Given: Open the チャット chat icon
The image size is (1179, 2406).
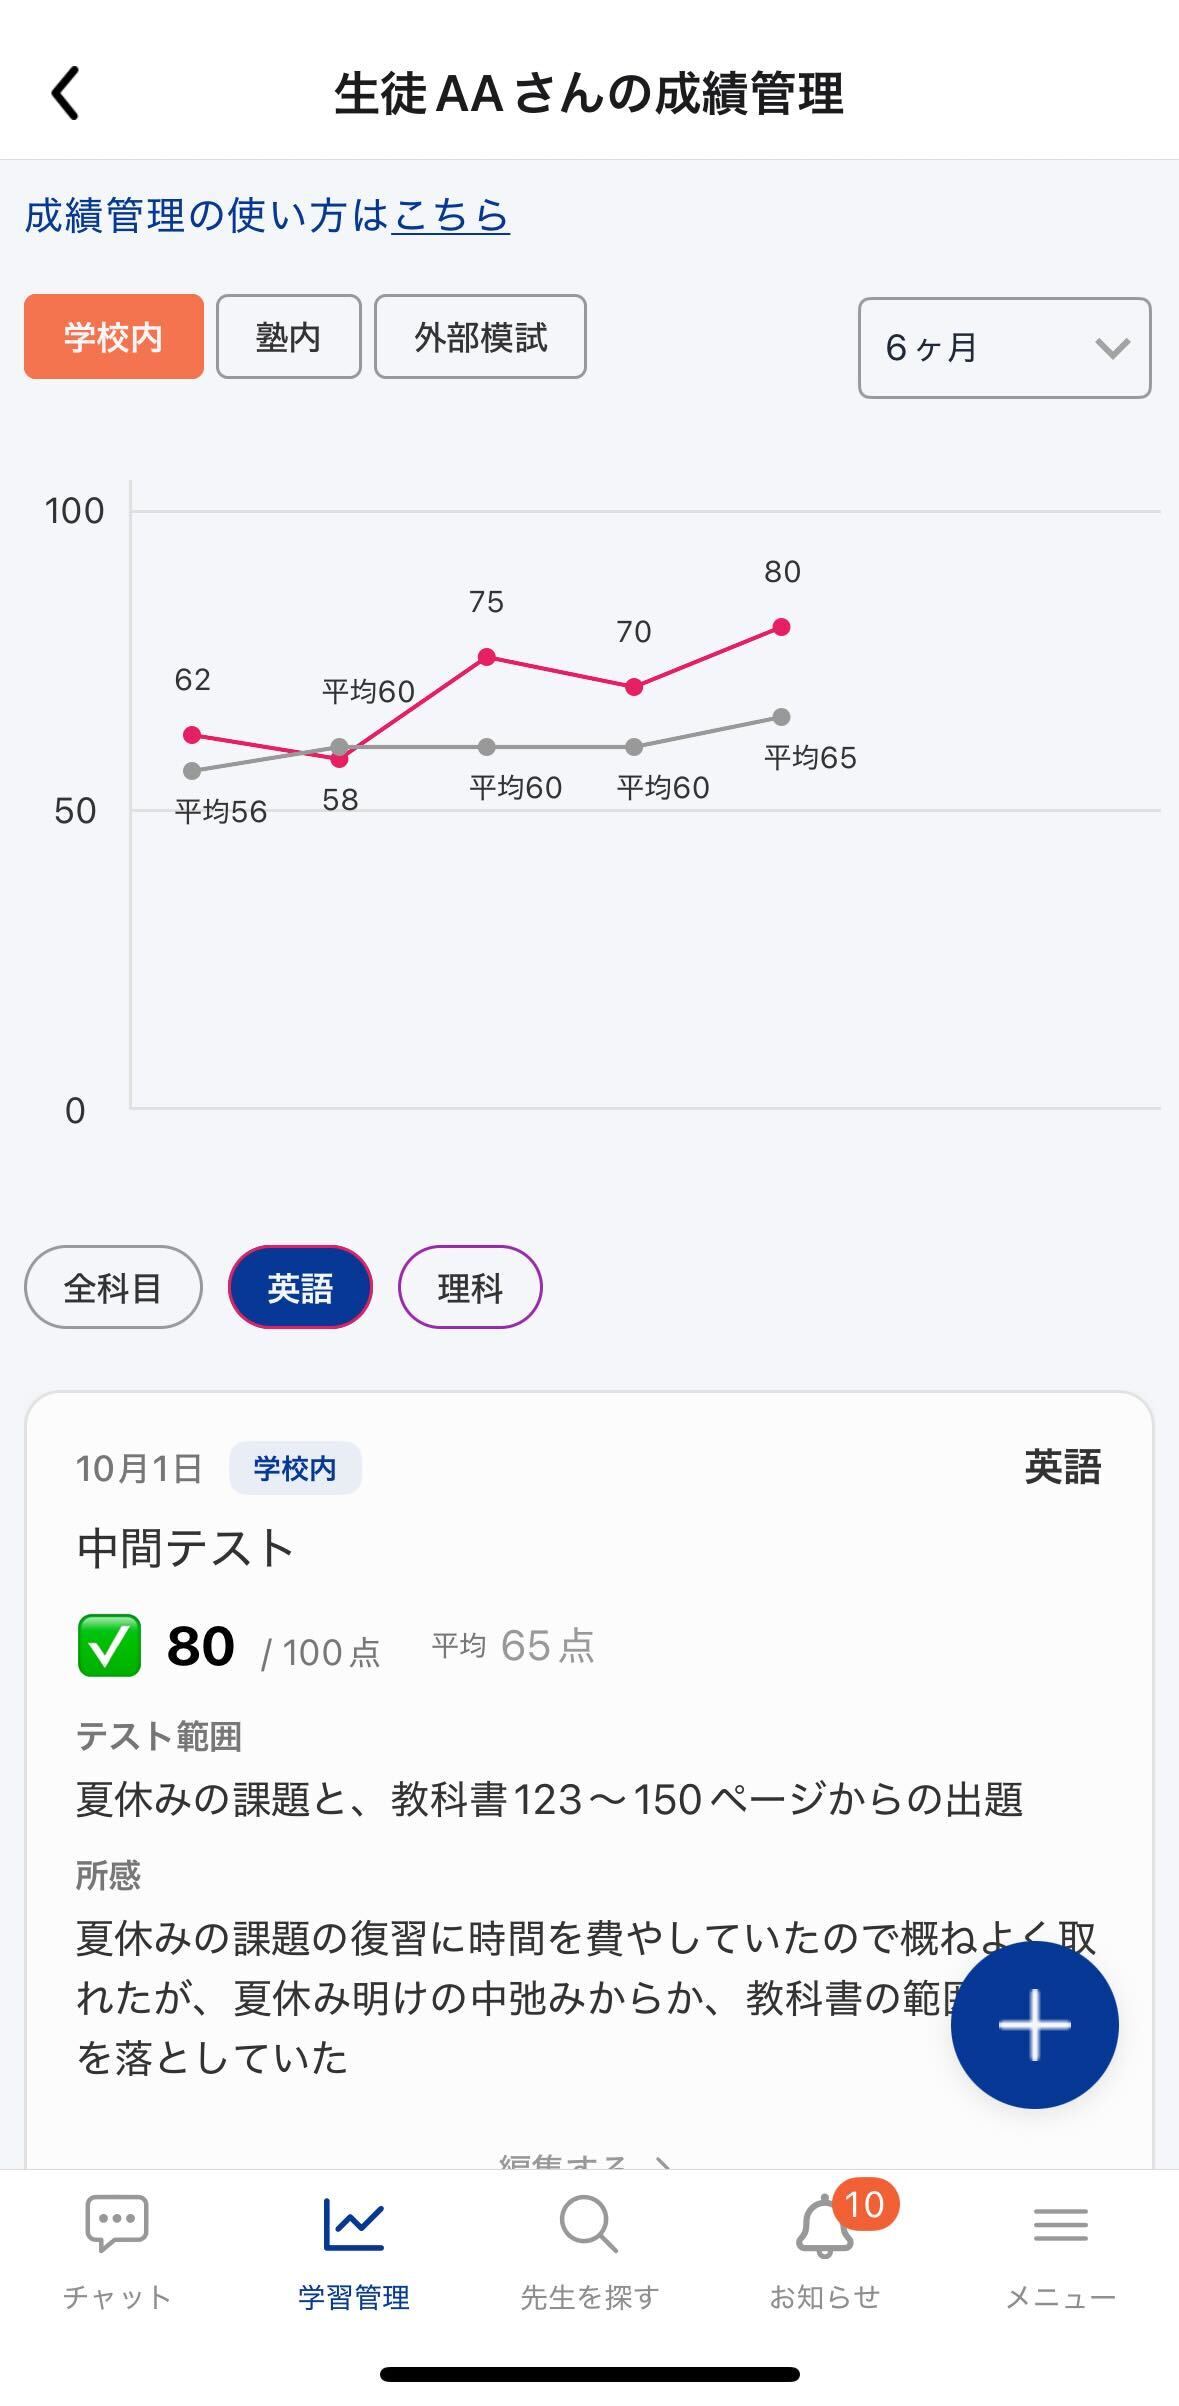Looking at the screenshot, I should point(117,2224).
